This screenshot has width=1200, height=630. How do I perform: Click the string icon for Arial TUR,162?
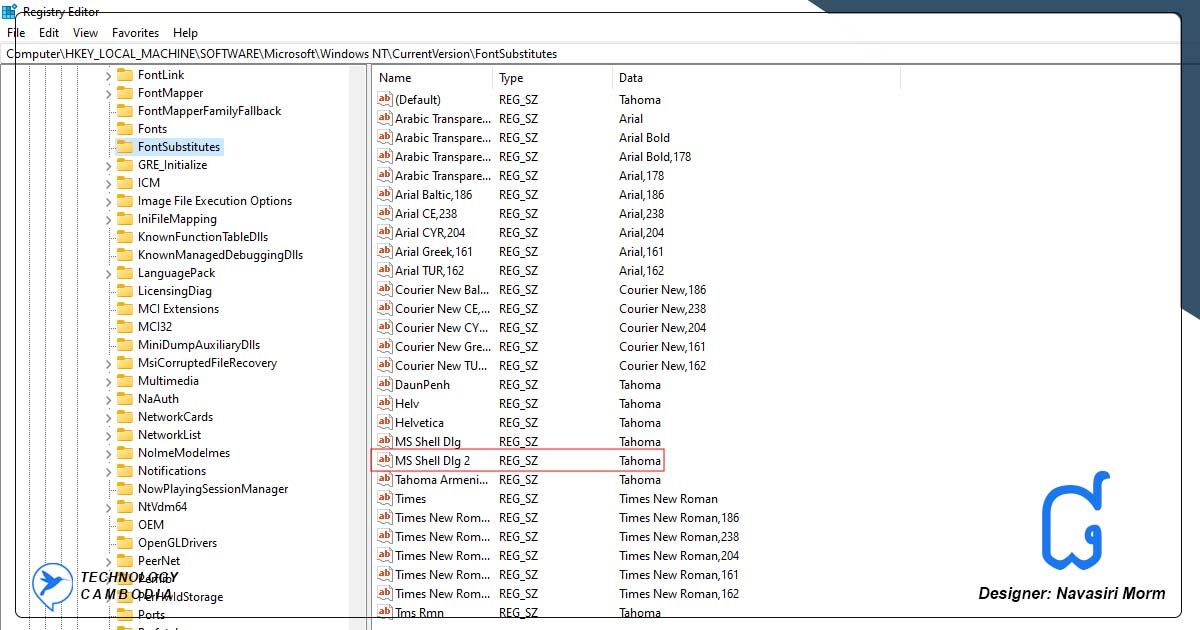(x=385, y=270)
